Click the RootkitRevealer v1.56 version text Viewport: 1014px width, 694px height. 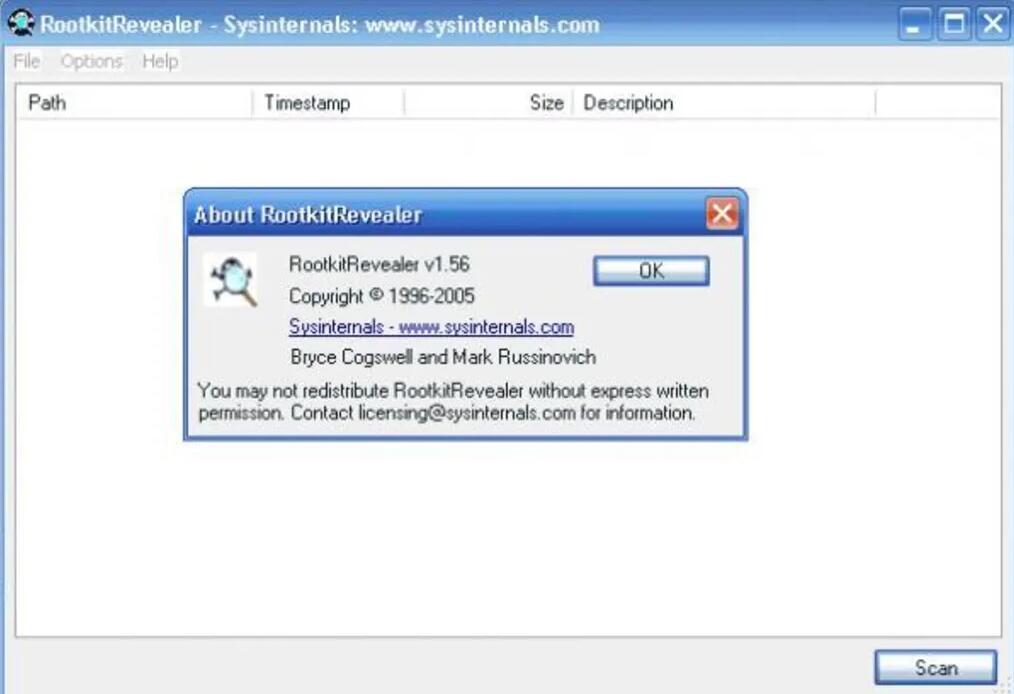pyautogui.click(x=379, y=265)
